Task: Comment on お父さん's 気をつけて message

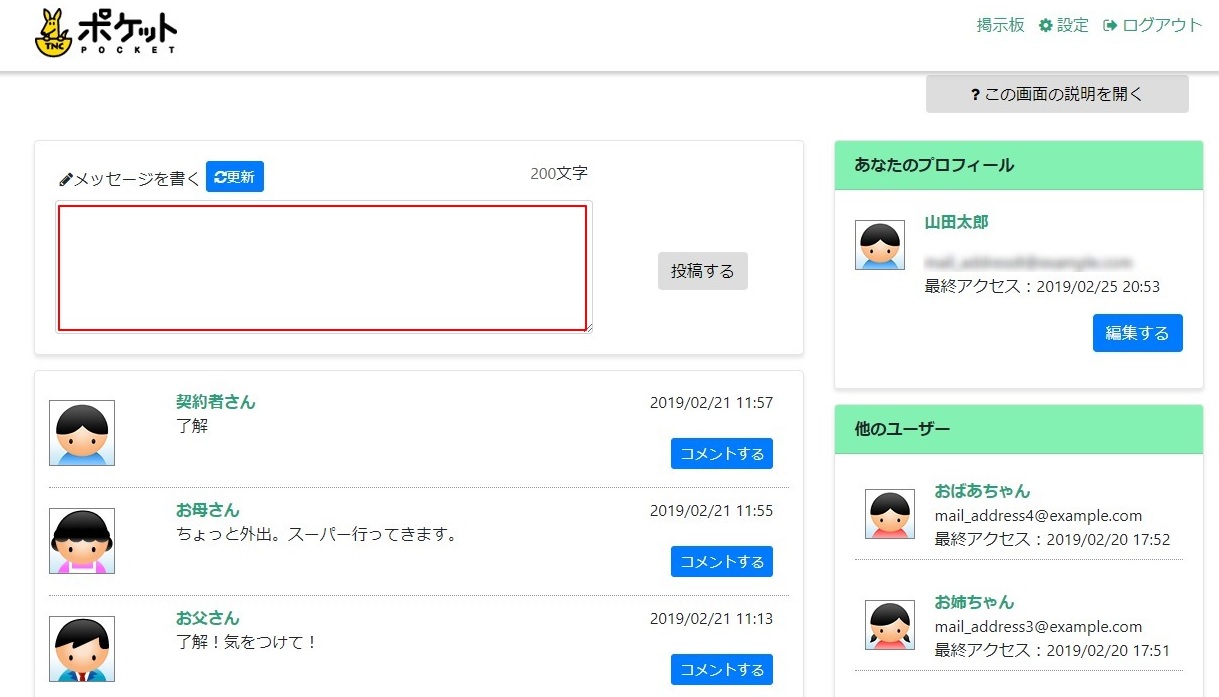Action: click(721, 669)
